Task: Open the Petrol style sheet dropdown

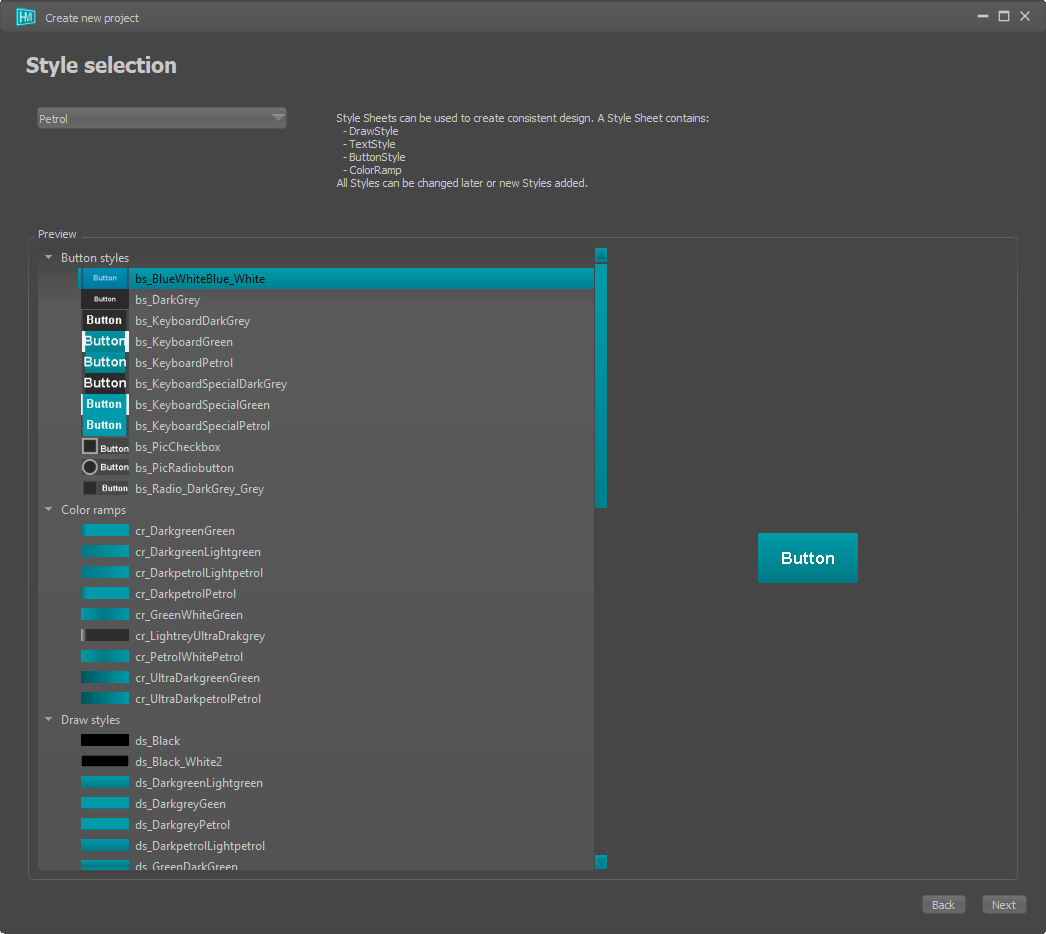Action: click(162, 119)
